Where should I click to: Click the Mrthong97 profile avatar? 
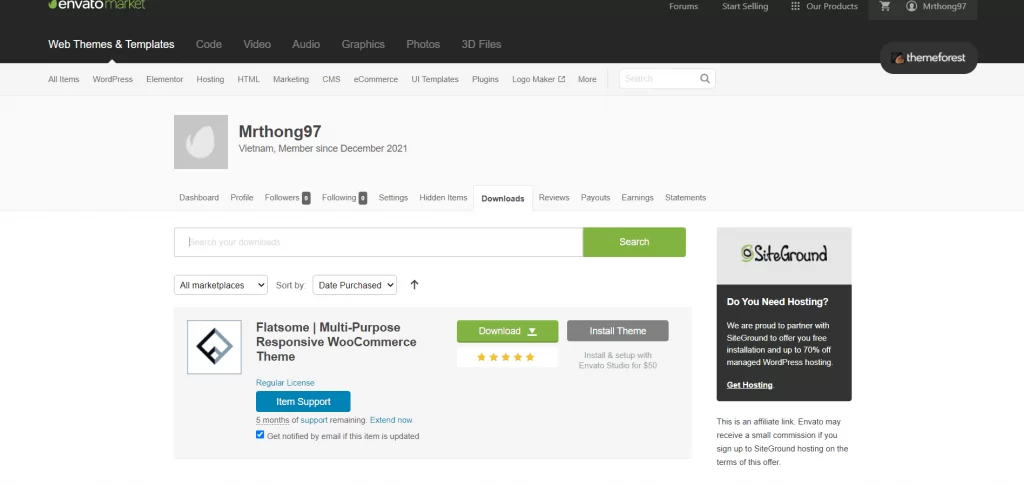click(200, 142)
